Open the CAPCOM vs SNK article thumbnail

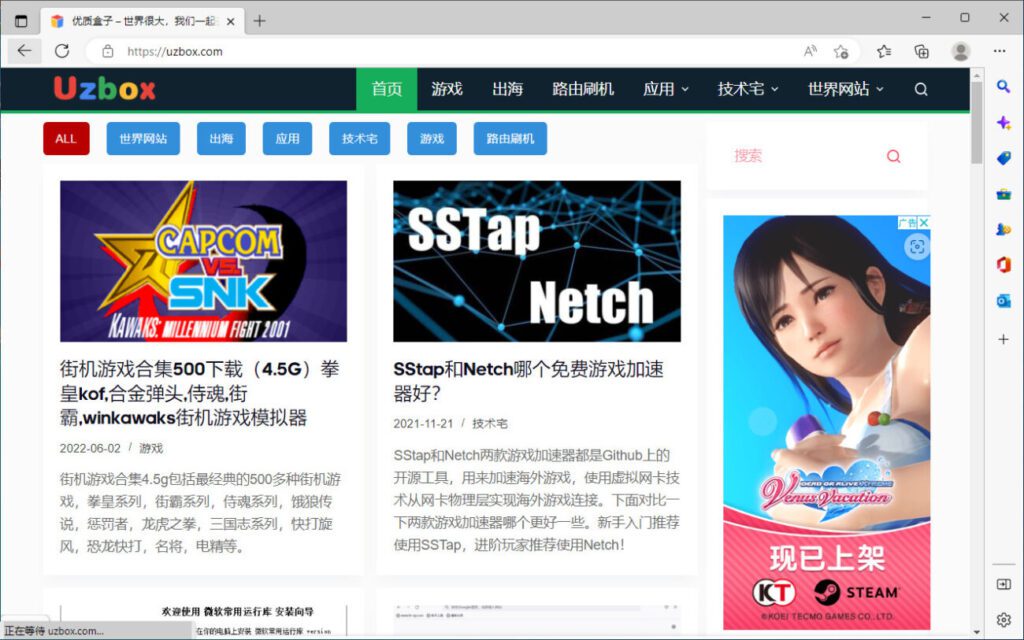pos(203,261)
